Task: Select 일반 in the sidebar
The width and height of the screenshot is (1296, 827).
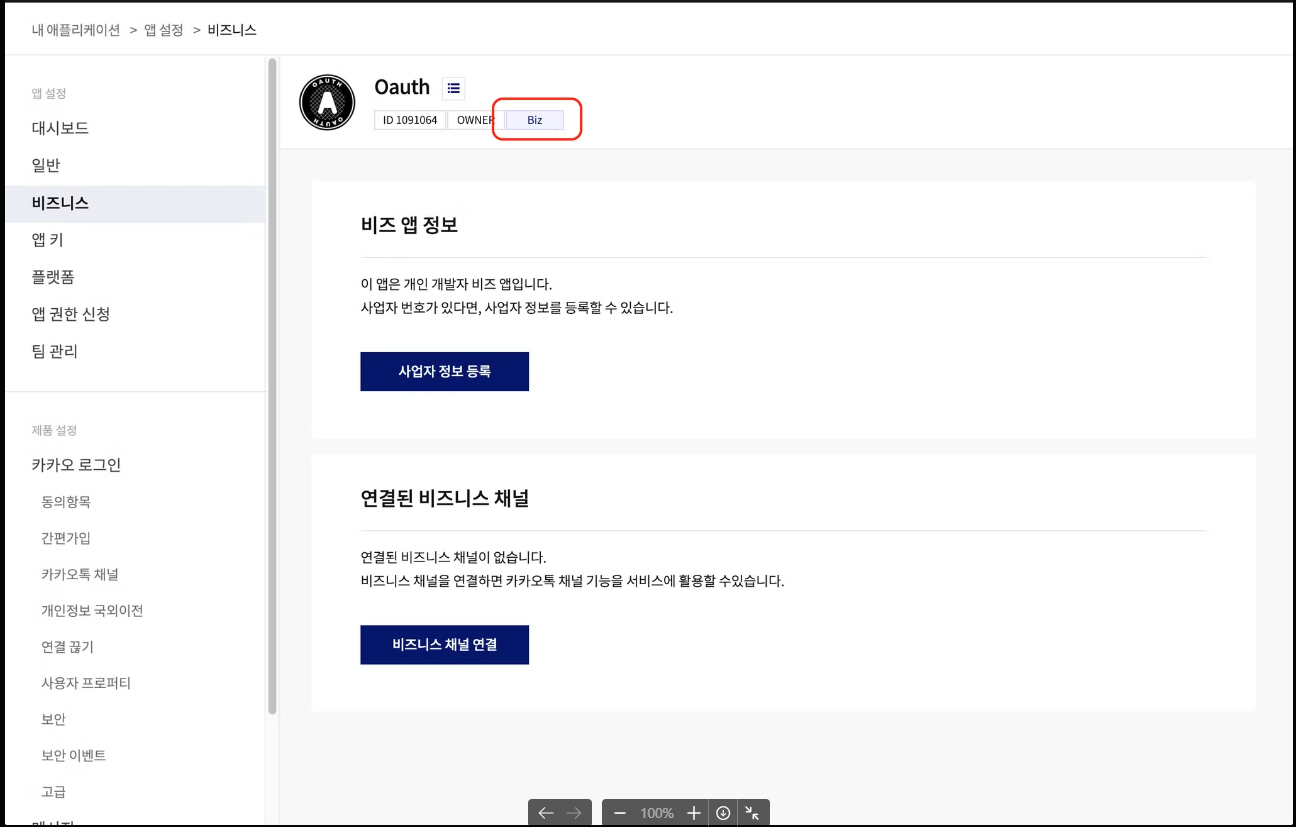Action: [46, 165]
